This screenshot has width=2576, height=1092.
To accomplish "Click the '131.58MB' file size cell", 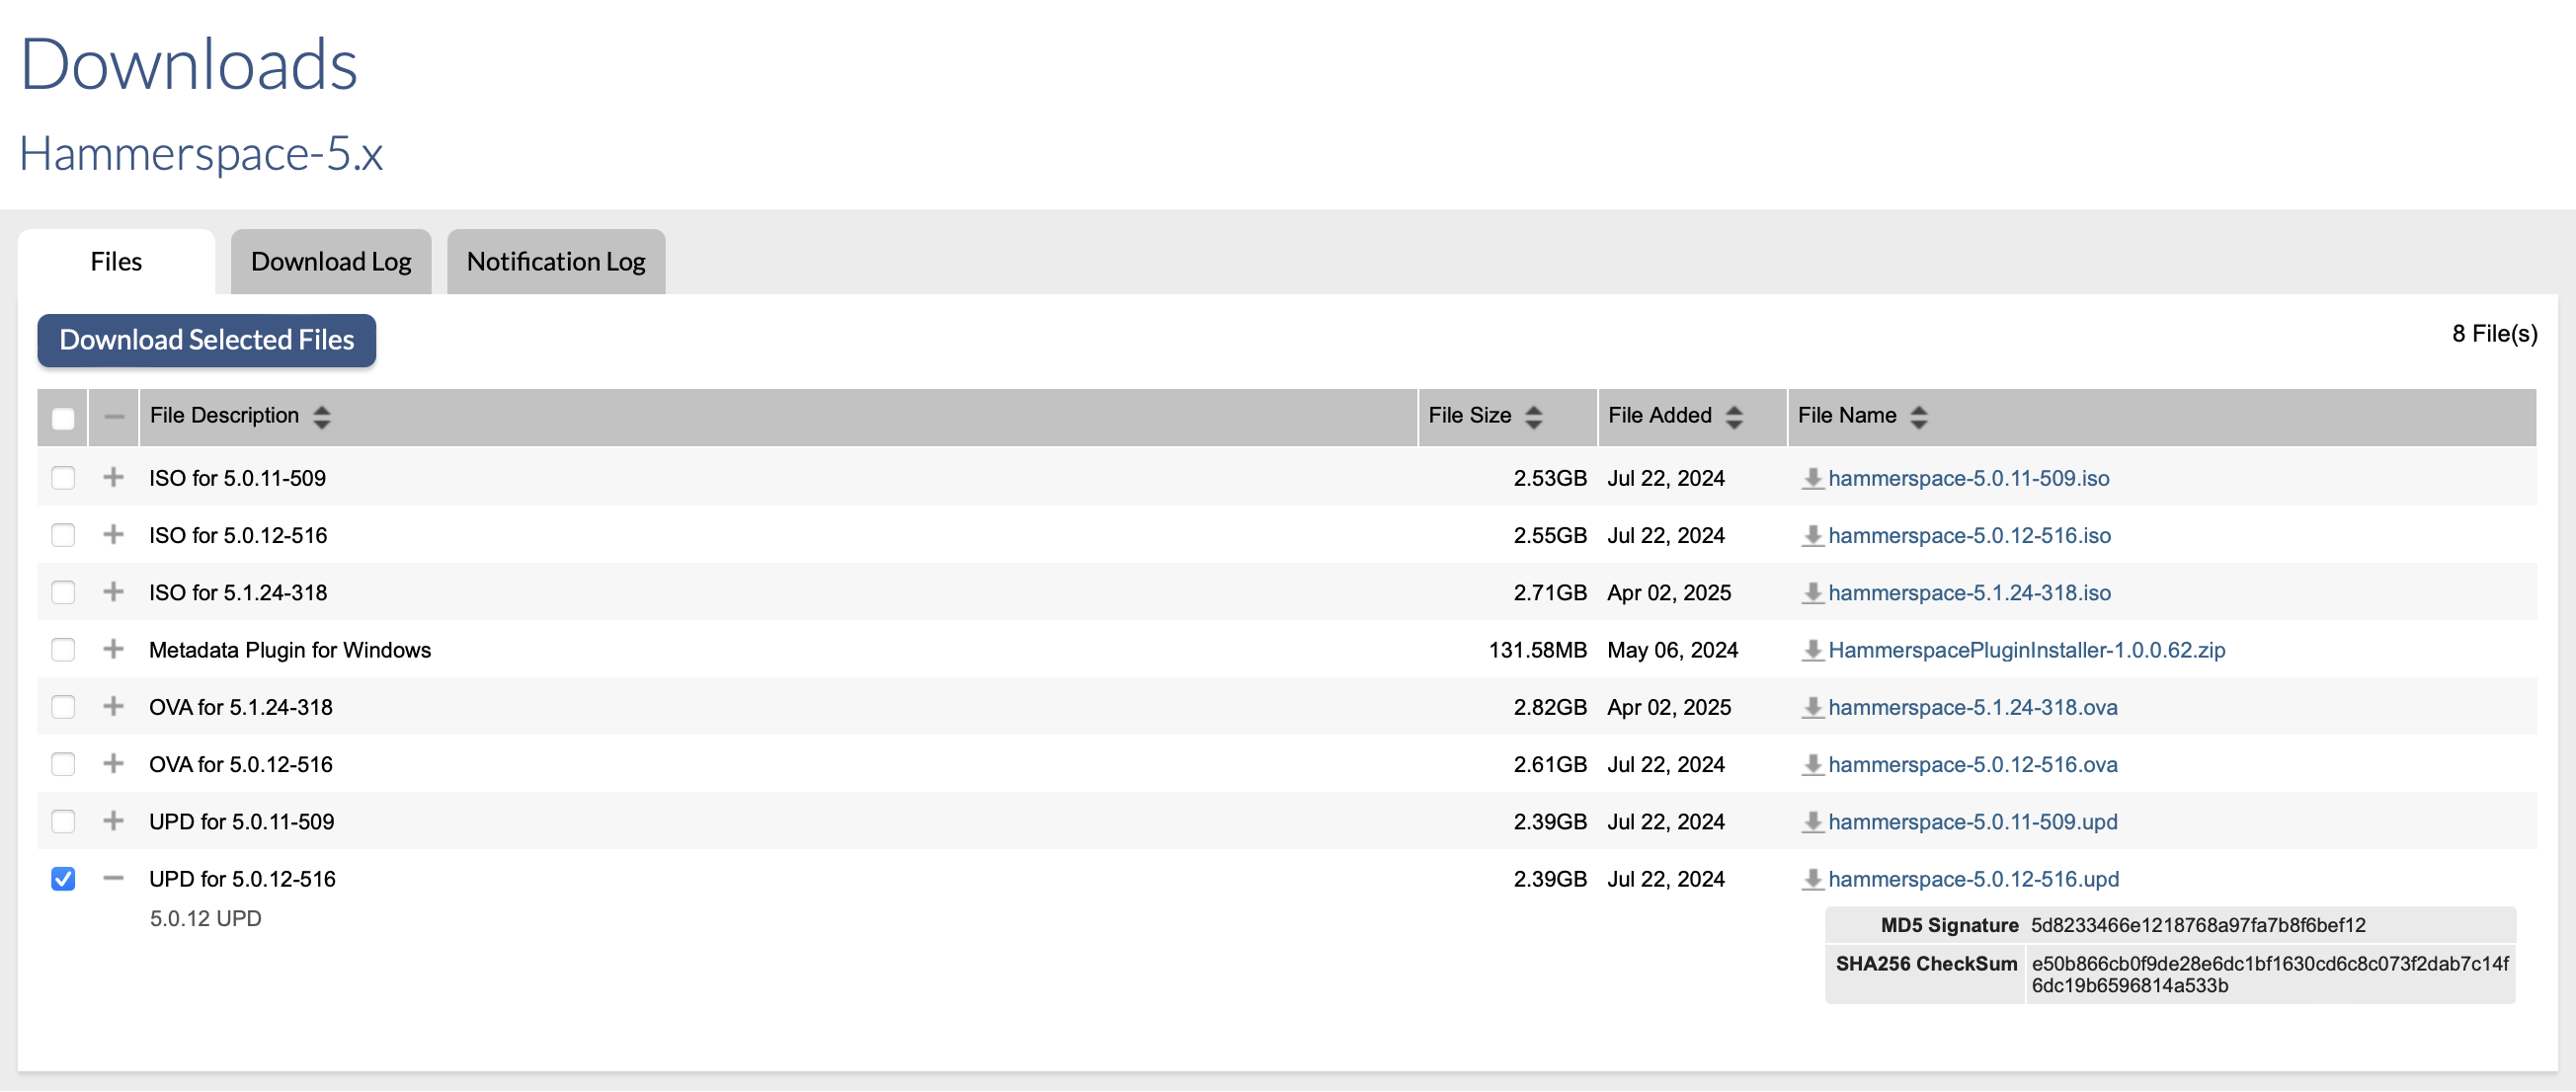I will [x=1537, y=650].
